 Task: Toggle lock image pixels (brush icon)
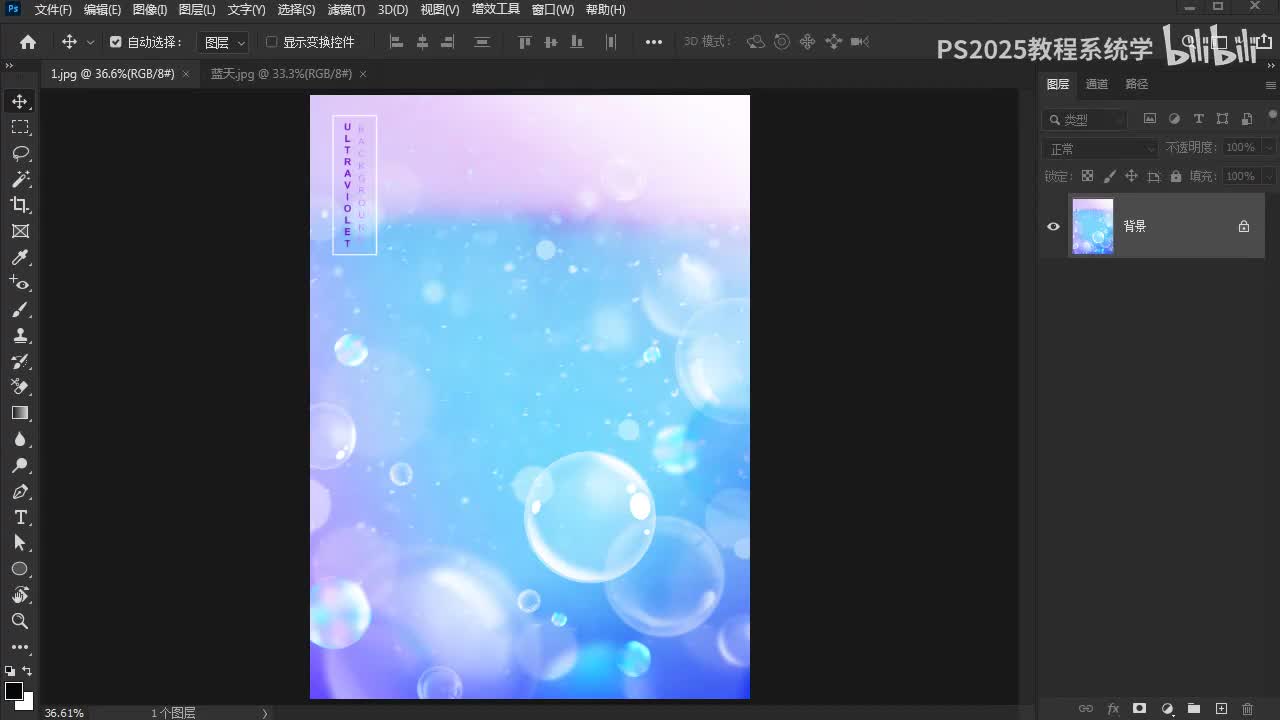click(1109, 176)
